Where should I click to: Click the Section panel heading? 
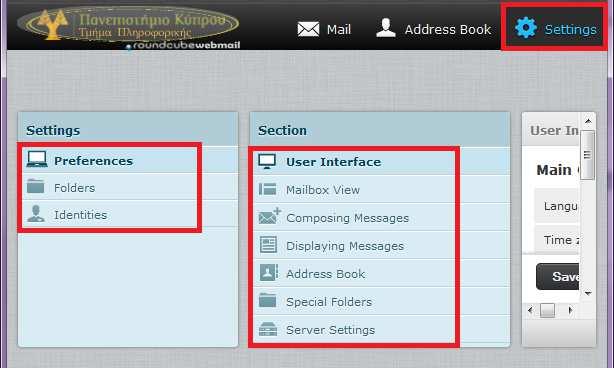(x=282, y=130)
